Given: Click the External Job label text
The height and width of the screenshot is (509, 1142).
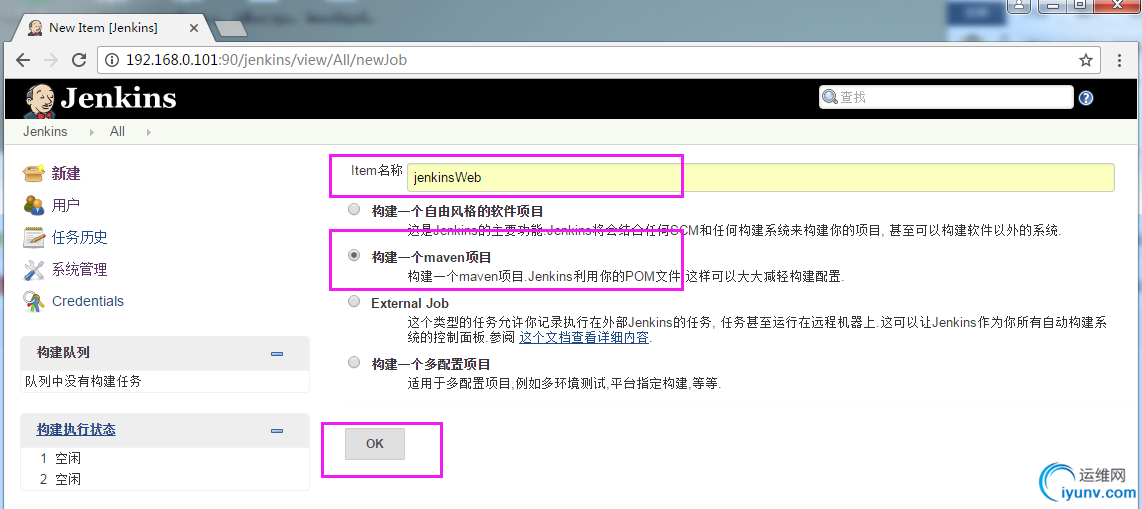Looking at the screenshot, I should click(409, 303).
